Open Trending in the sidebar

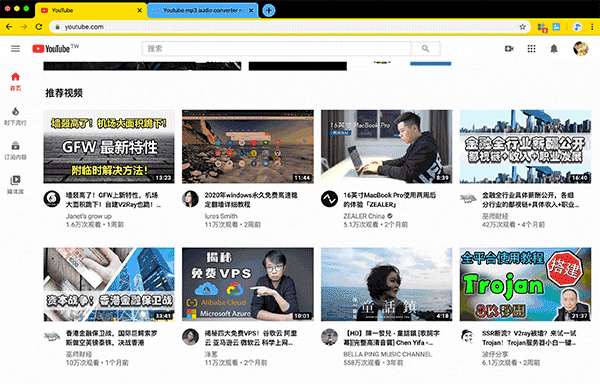click(x=15, y=116)
